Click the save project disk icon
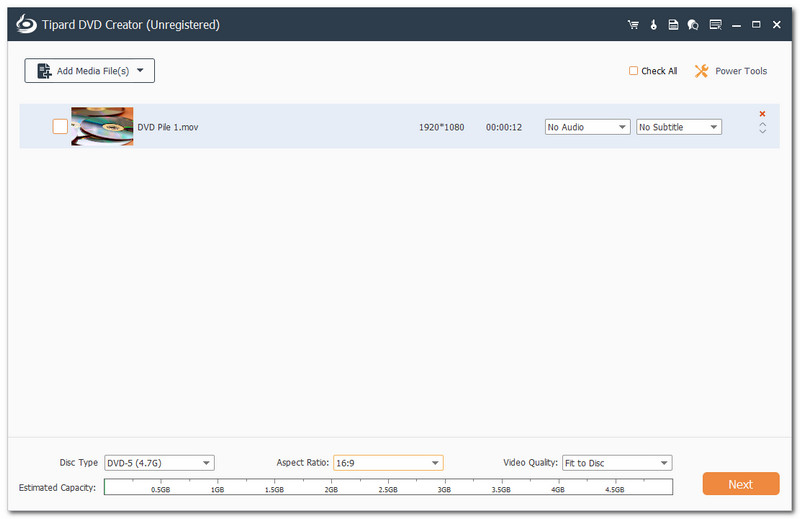Image resolution: width=800 pixels, height=519 pixels. 673,24
